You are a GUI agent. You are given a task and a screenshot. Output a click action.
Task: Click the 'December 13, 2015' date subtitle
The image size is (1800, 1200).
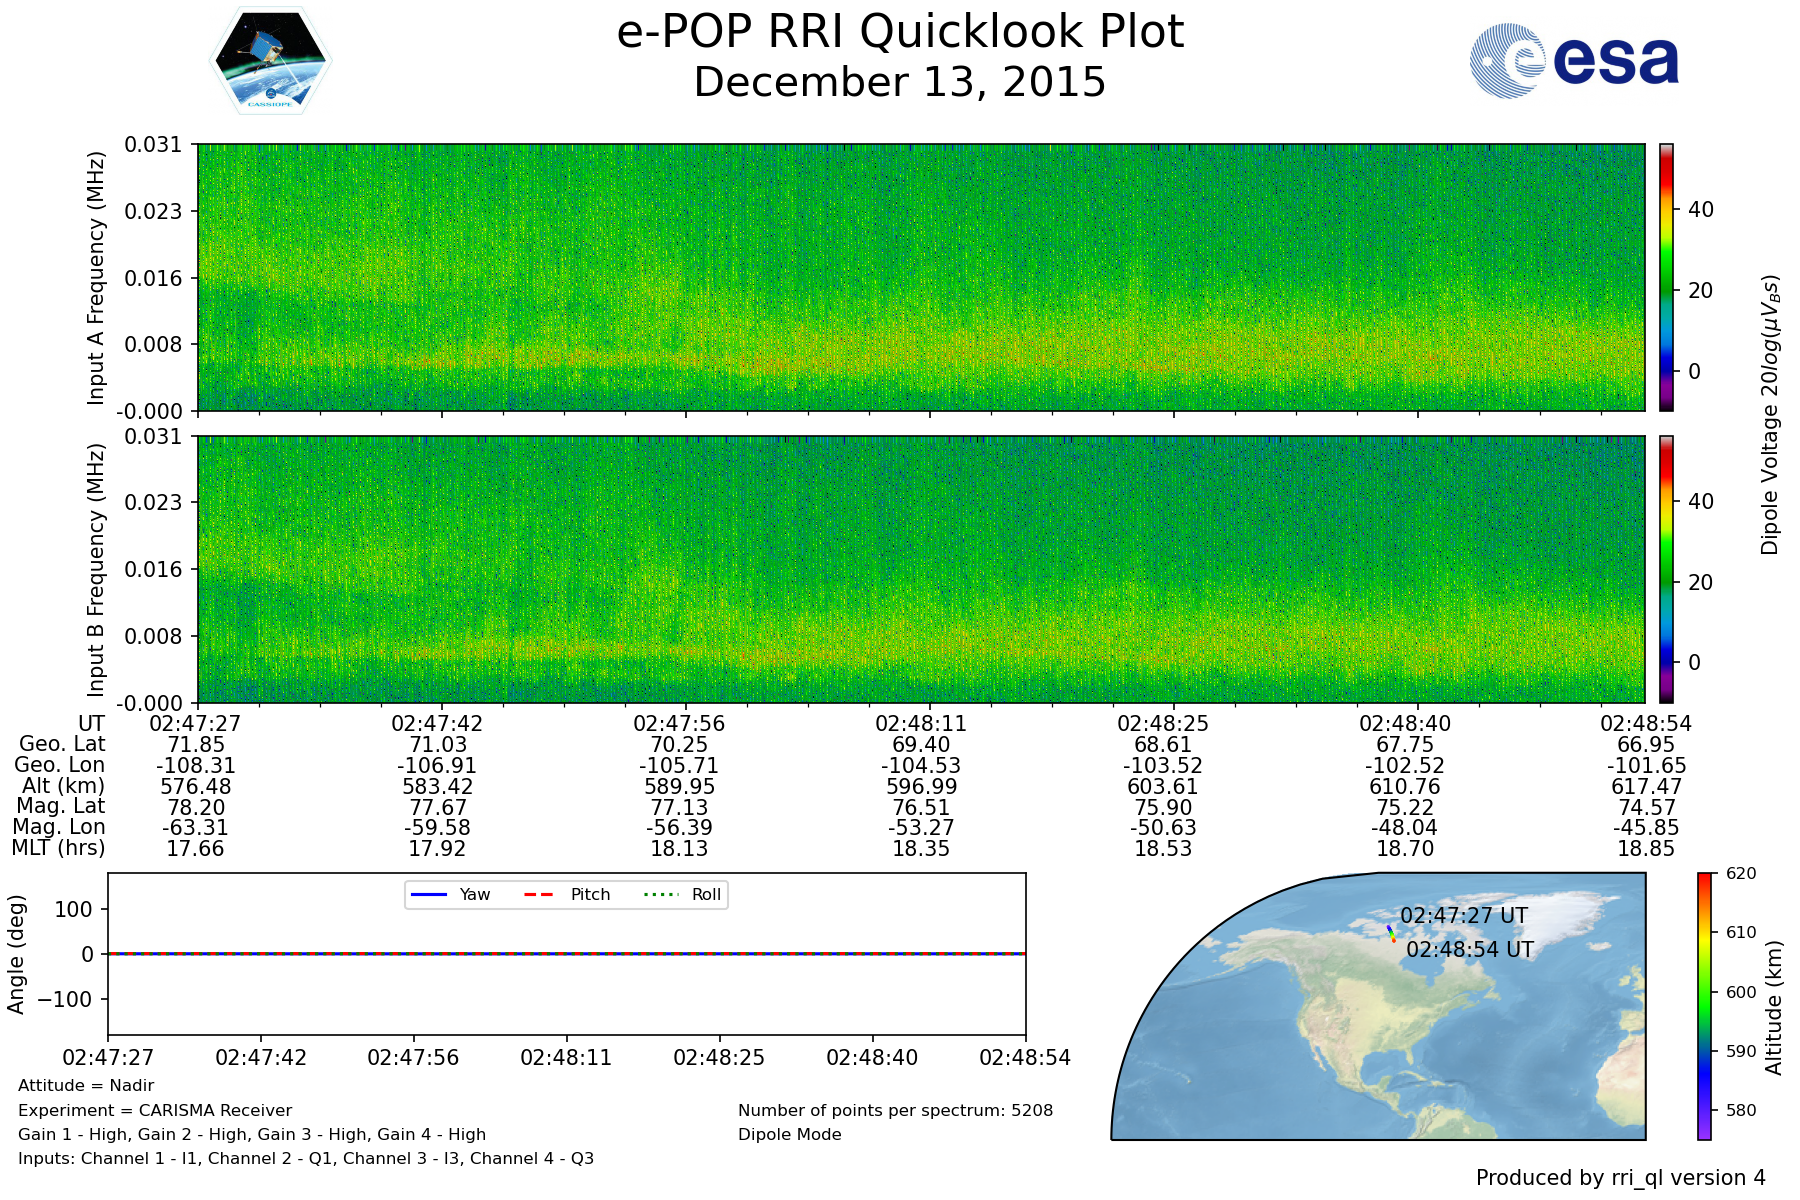point(900,82)
